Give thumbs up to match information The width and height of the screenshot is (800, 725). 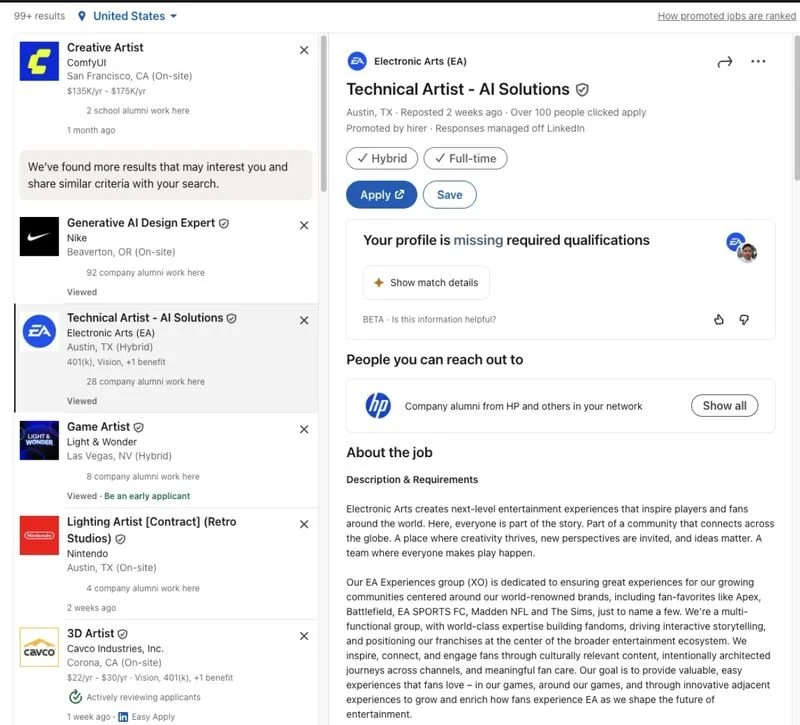719,319
